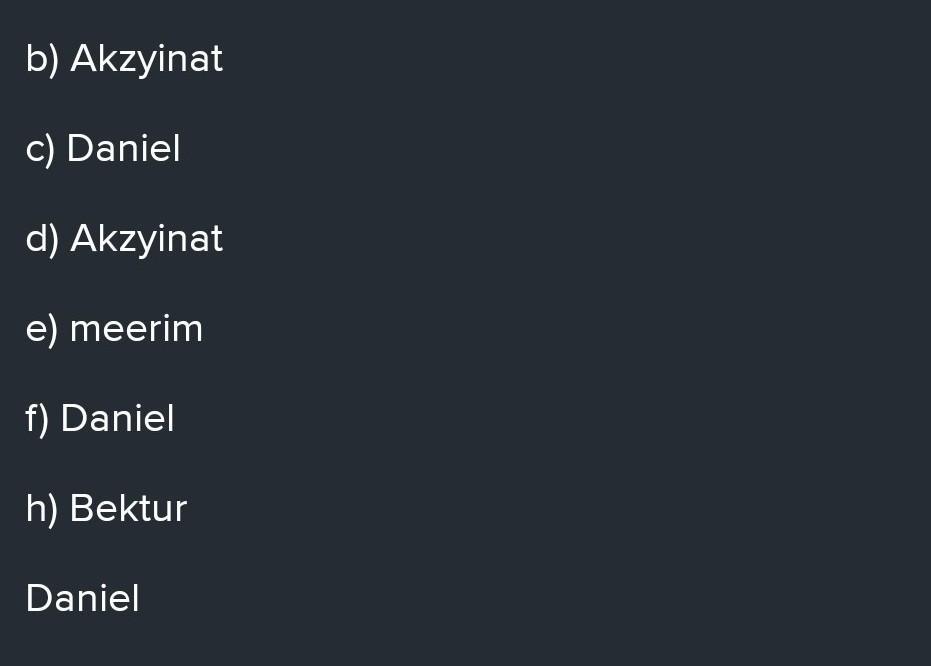Click the "c)" letter marker
This screenshot has height=666, width=931.
(x=41, y=149)
